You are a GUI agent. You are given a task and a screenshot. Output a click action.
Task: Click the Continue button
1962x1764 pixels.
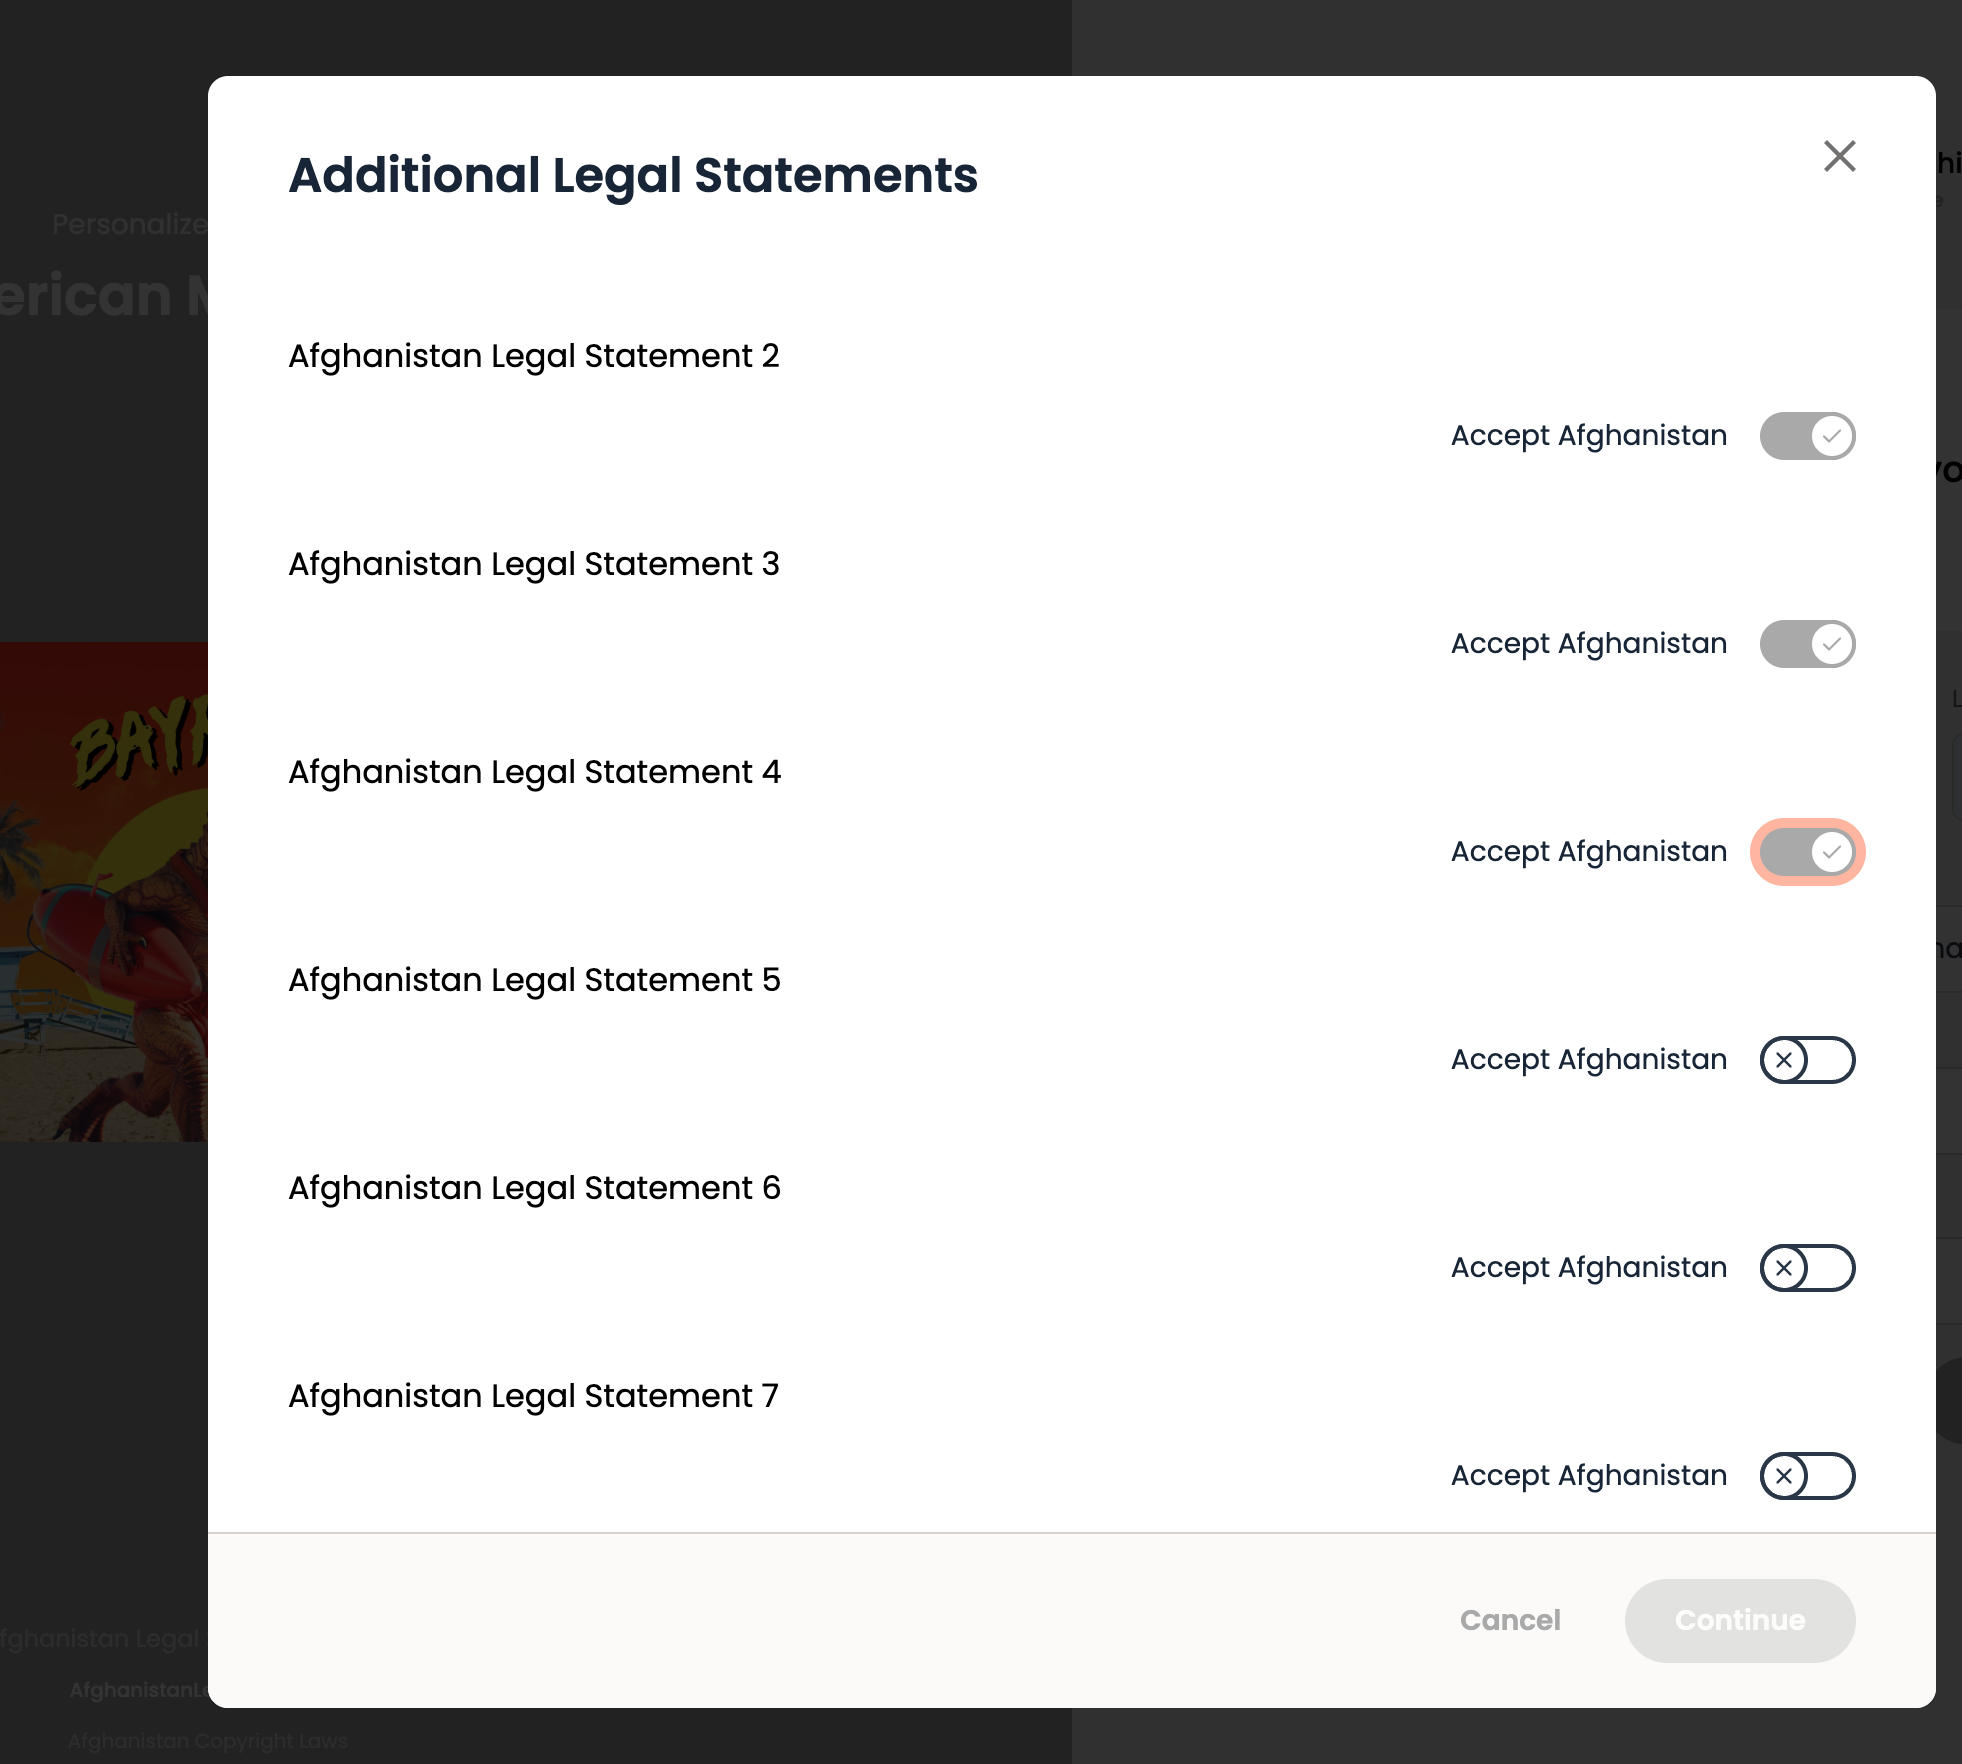pyautogui.click(x=1740, y=1620)
